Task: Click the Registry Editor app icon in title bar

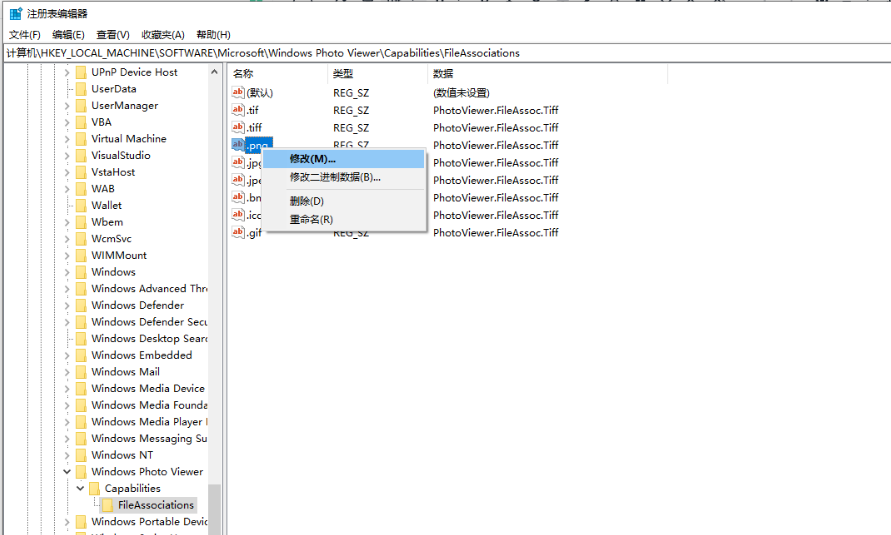Action: point(15,14)
